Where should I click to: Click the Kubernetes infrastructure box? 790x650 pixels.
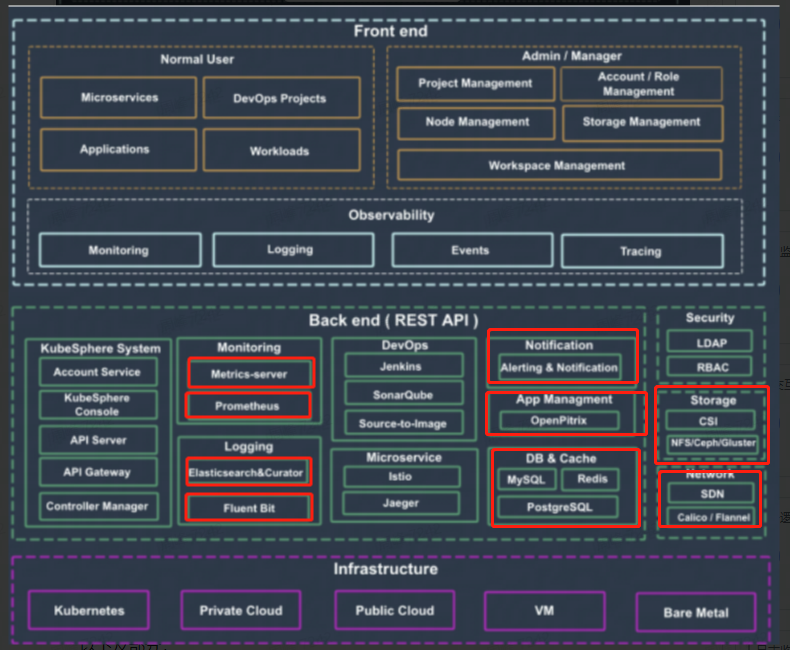(x=89, y=610)
